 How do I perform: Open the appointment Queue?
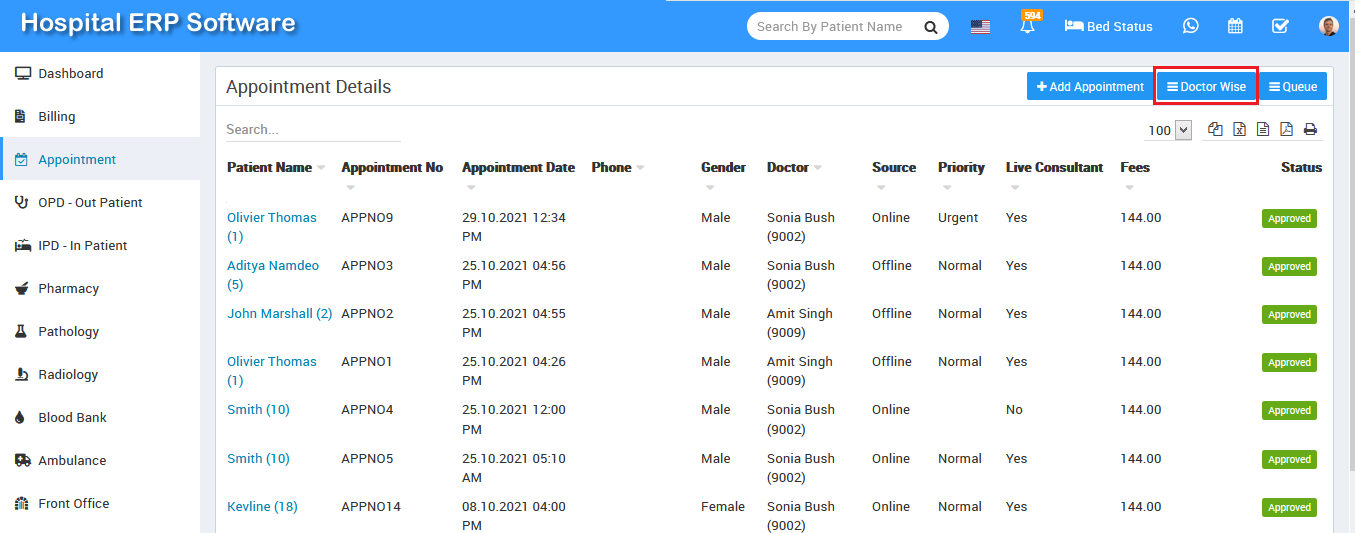pyautogui.click(x=1293, y=86)
